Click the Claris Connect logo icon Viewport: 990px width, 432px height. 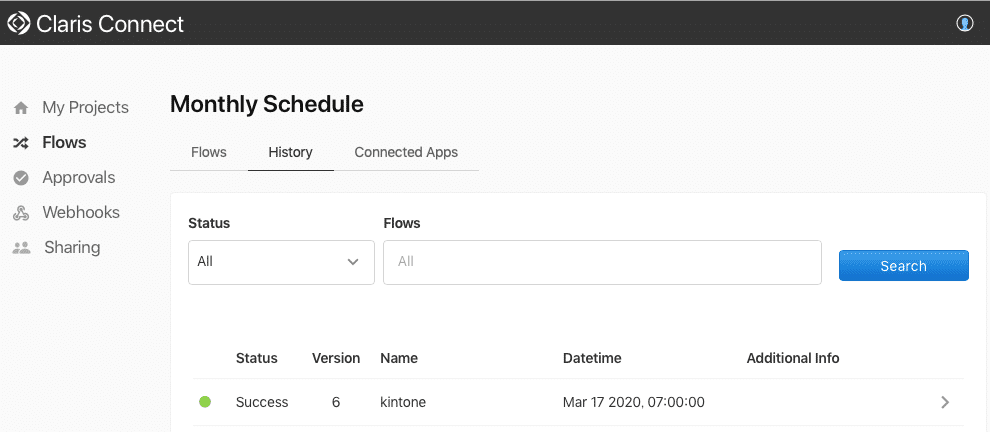point(19,23)
